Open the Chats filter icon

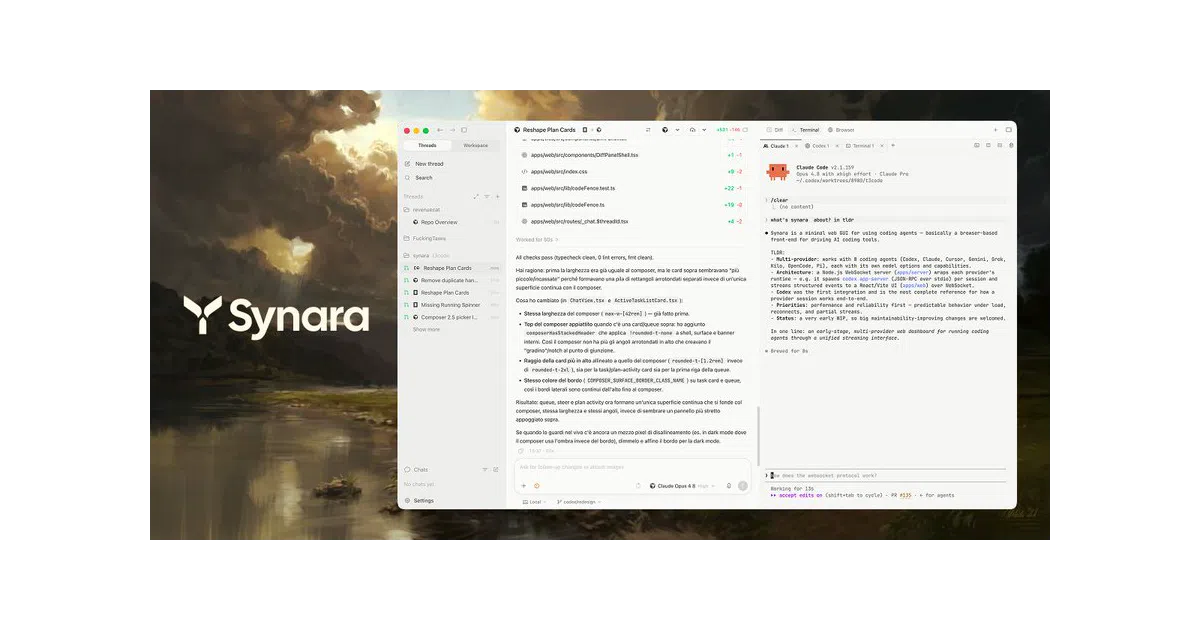coord(485,469)
